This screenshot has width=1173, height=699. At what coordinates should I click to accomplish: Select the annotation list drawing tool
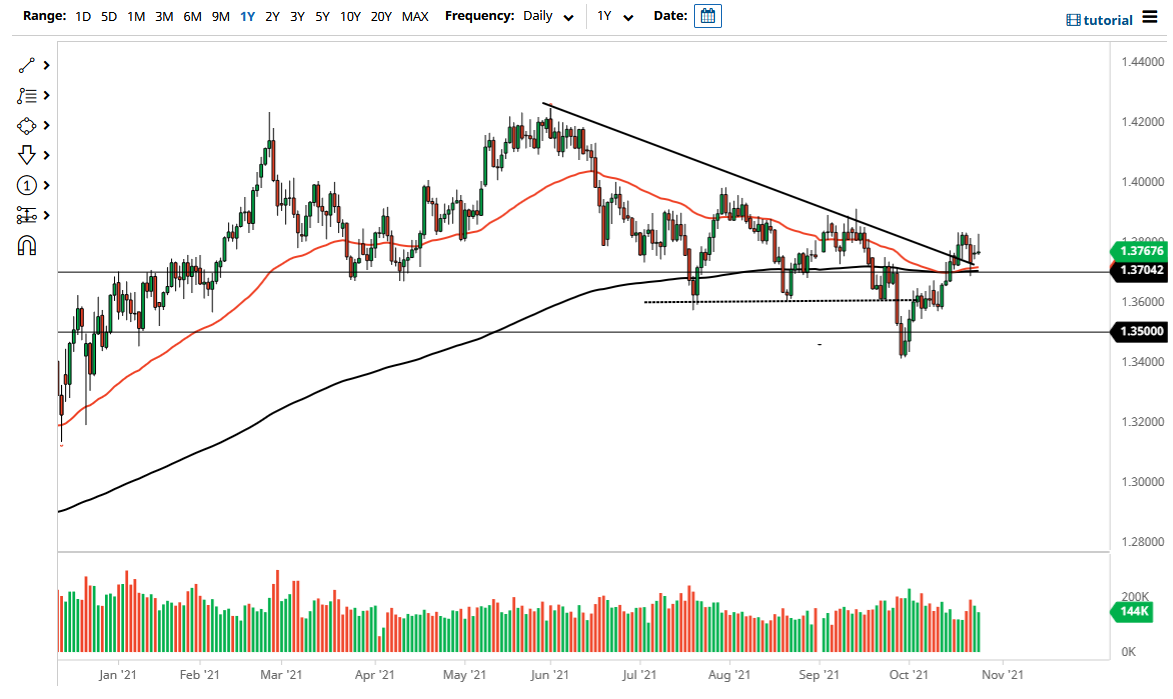(28, 95)
